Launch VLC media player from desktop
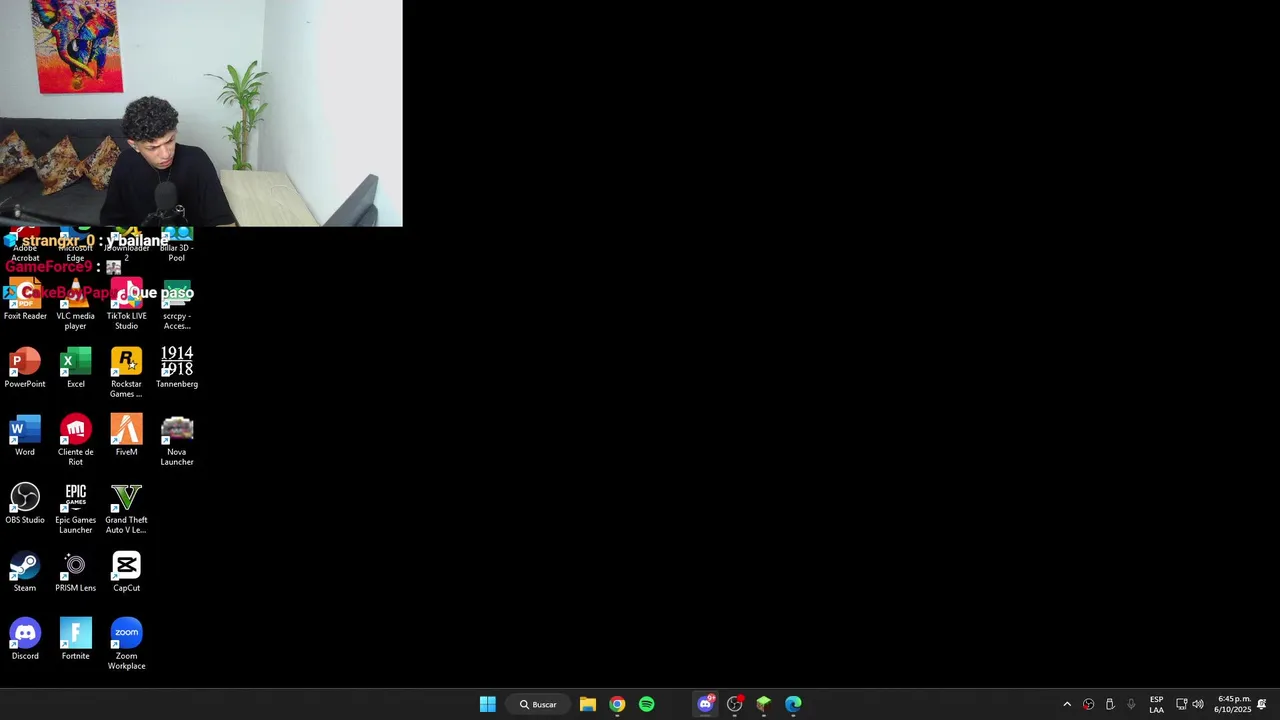 [75, 305]
